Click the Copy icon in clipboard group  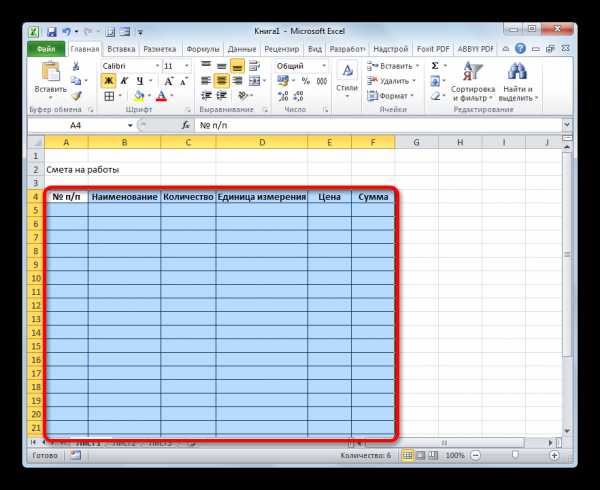pos(76,81)
